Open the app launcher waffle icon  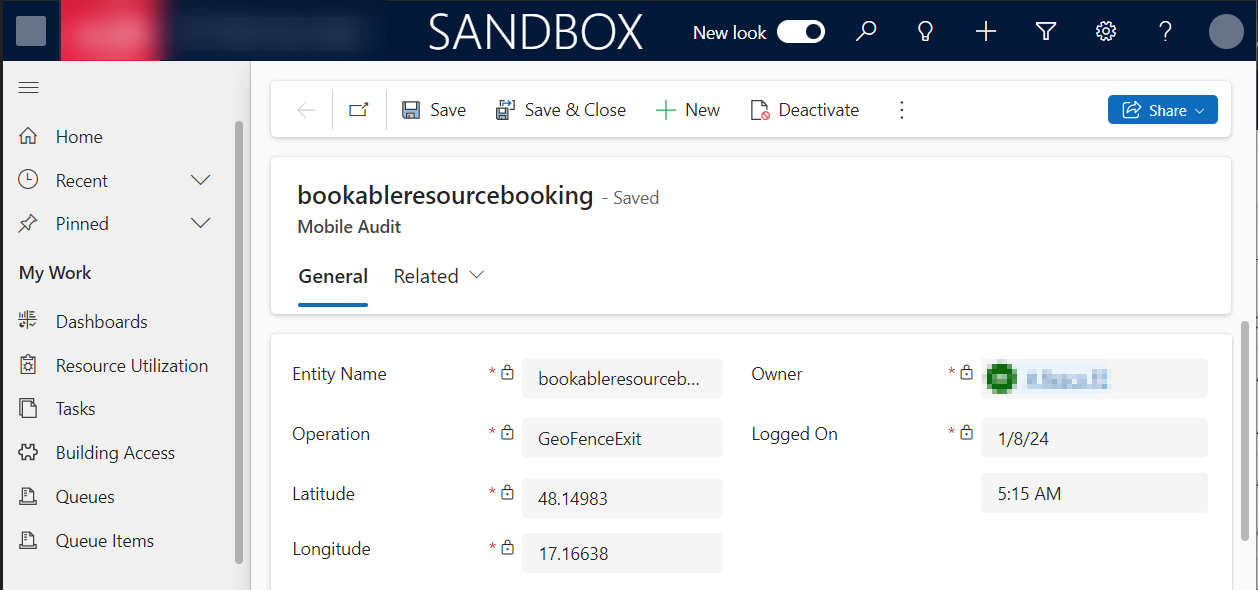pyautogui.click(x=31, y=31)
